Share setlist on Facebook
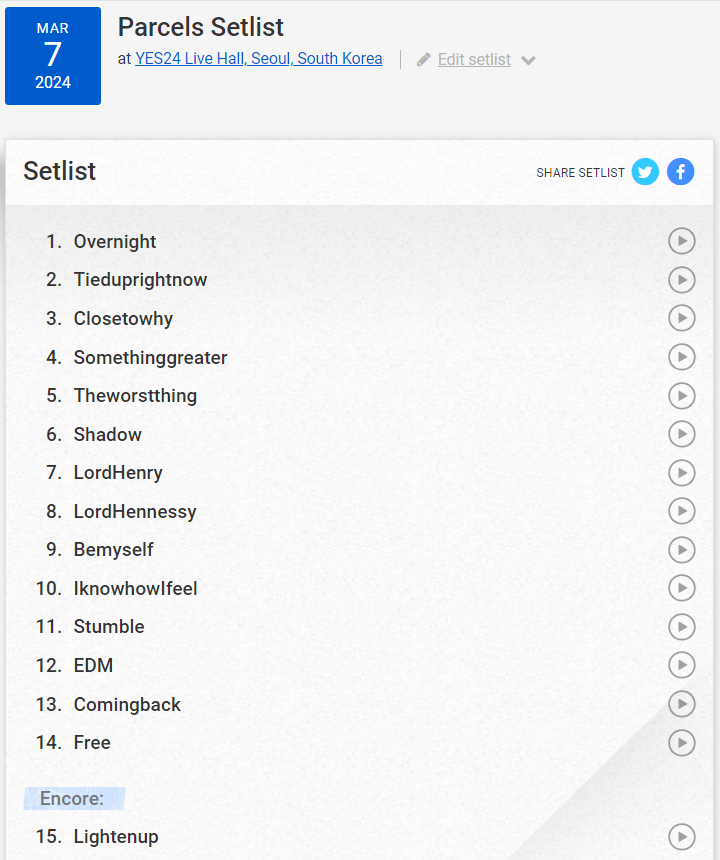Viewport: 720px width, 860px height. tap(681, 172)
